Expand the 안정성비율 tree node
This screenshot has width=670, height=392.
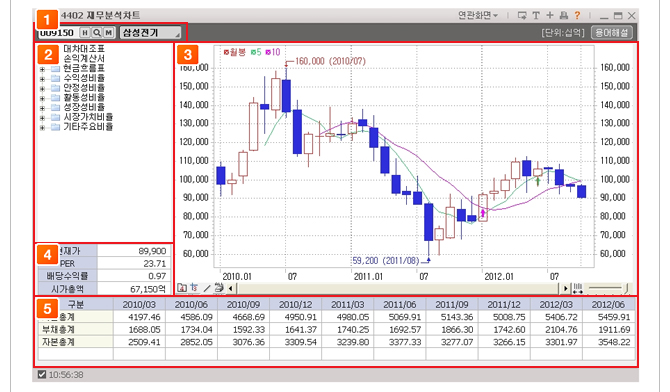point(42,88)
